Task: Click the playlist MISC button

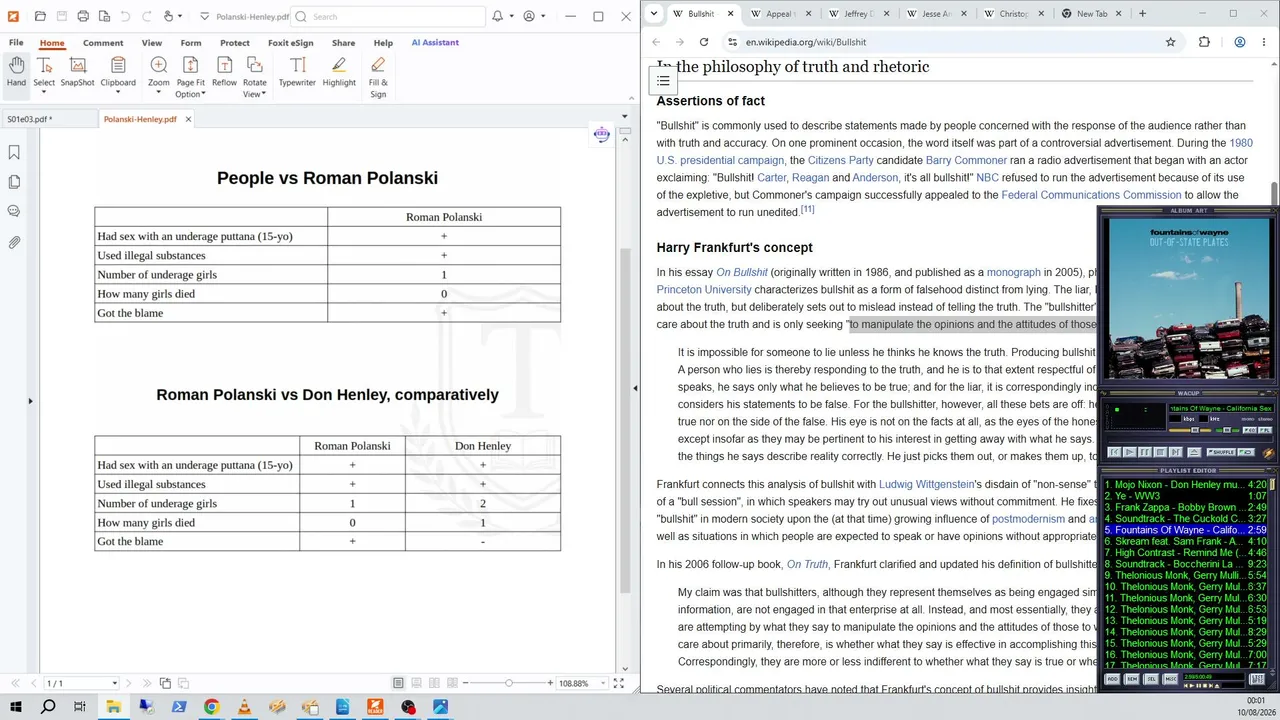Action: (x=1170, y=679)
